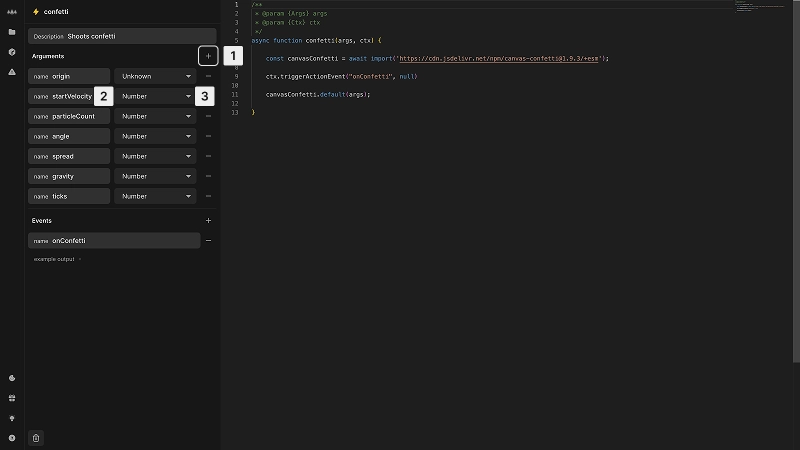Add a new event with plus button
The height and width of the screenshot is (450, 800).
pos(208,220)
